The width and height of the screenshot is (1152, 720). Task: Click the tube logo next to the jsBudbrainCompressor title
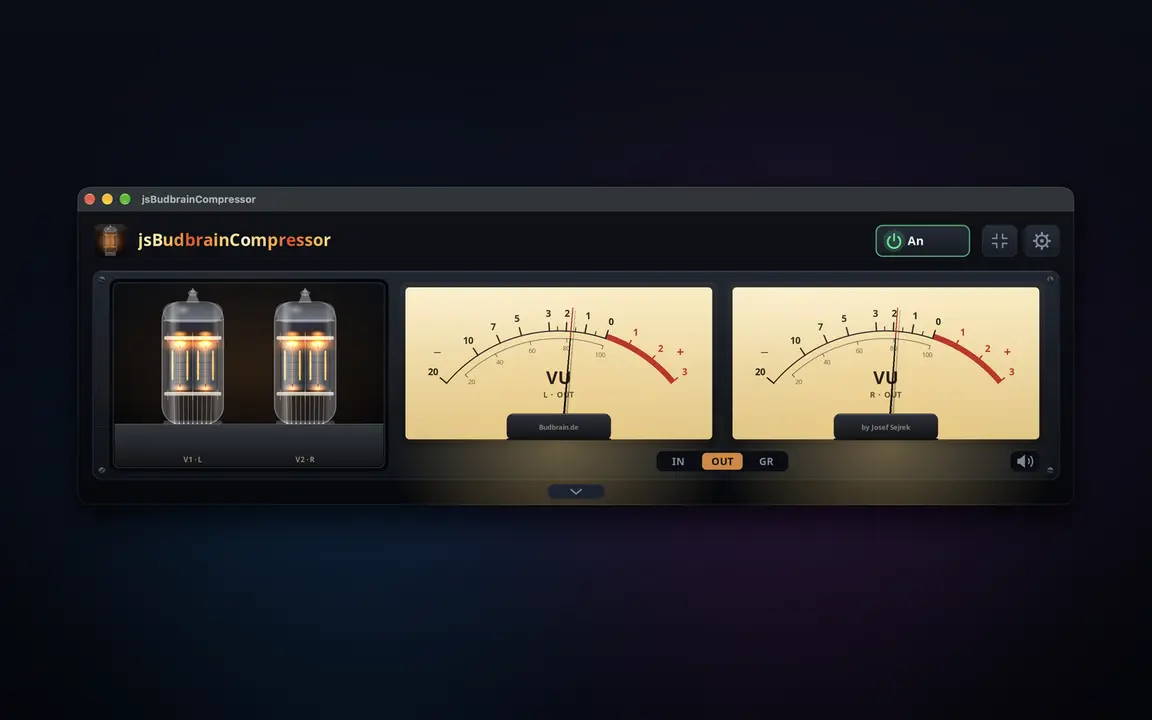(x=110, y=240)
